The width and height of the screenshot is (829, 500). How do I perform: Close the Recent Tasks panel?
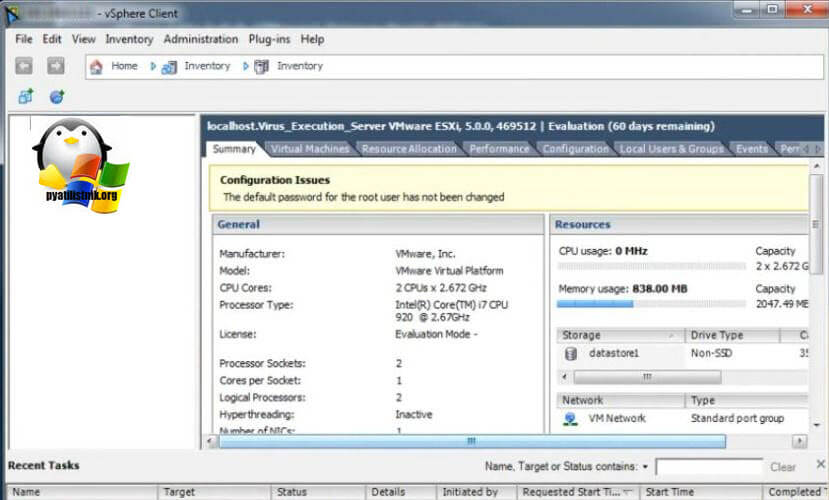(821, 464)
